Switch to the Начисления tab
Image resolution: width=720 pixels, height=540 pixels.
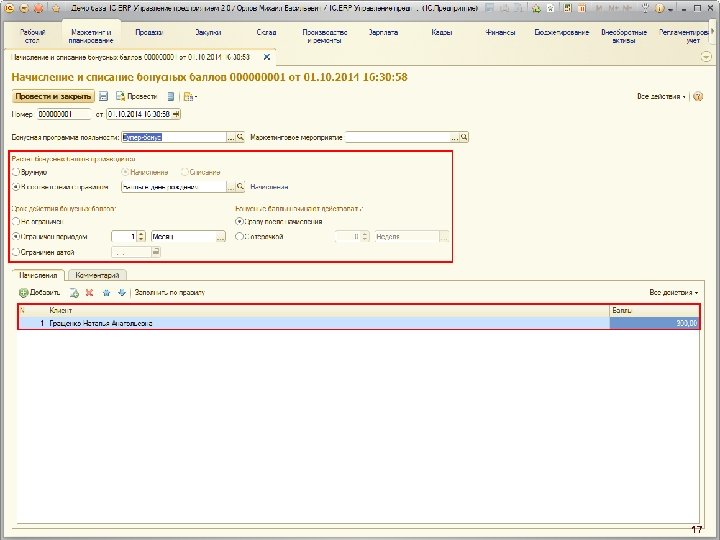coord(38,275)
